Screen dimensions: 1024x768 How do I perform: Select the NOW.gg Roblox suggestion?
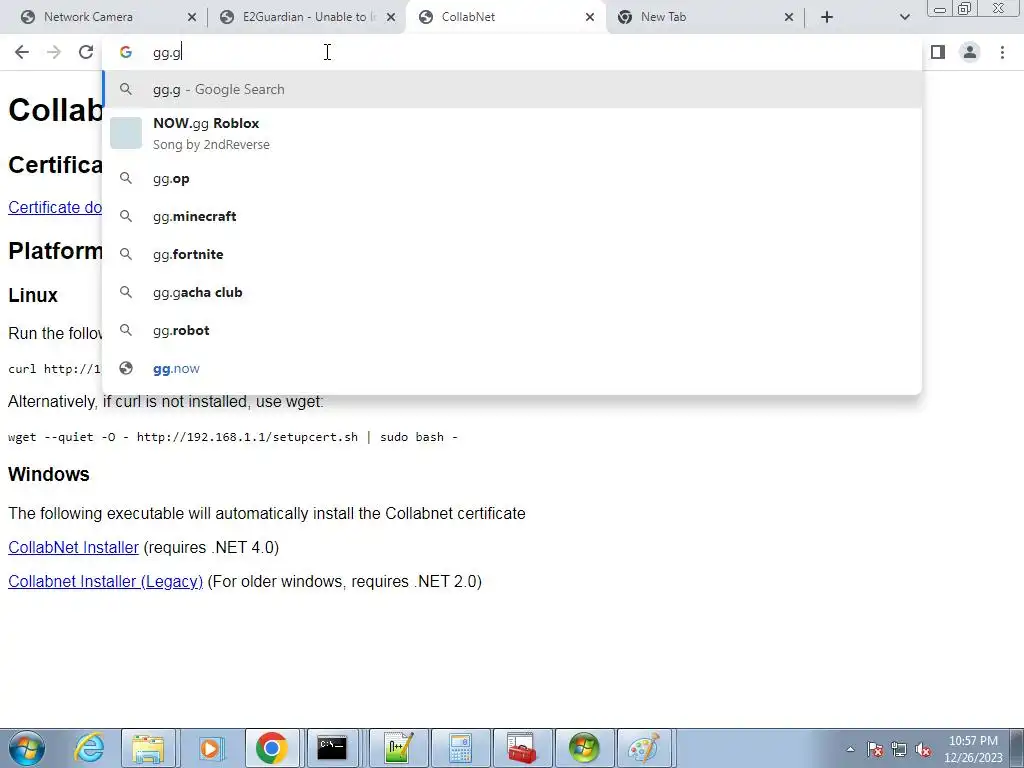(512, 133)
